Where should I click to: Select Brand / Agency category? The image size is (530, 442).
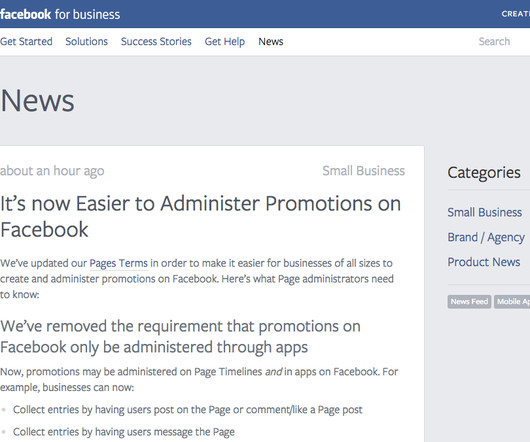click(486, 238)
